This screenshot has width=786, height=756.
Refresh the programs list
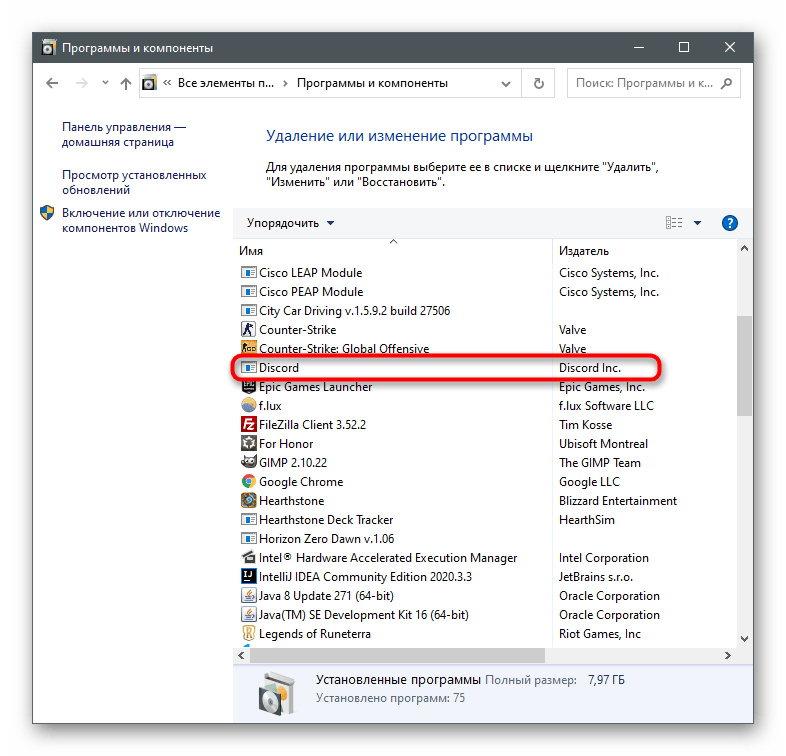coord(538,83)
